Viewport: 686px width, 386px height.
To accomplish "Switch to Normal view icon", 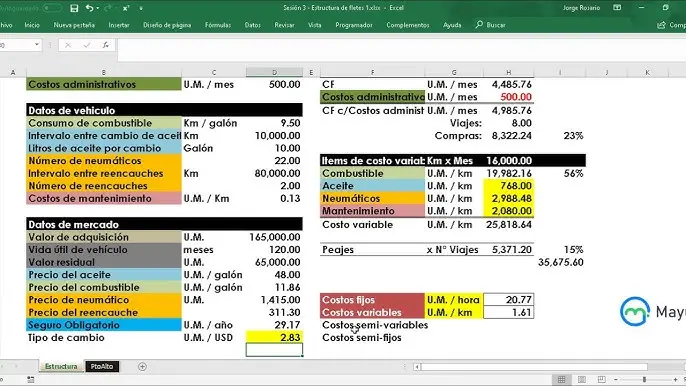I will [561, 379].
